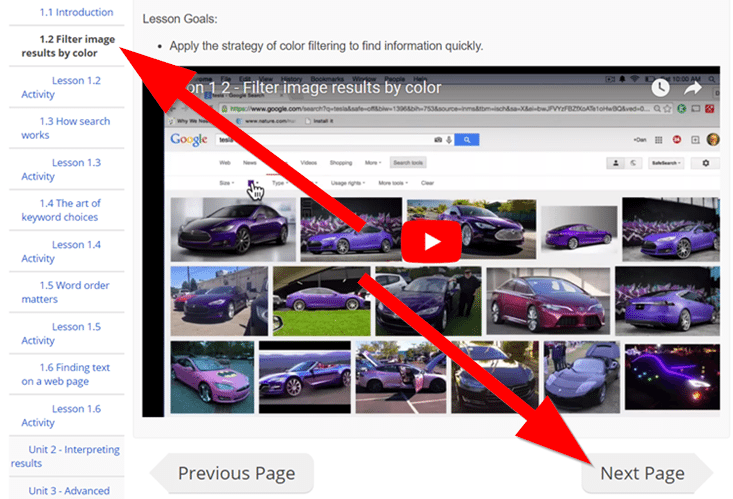Click the 'Lesson Goals:' heading text

point(180,19)
